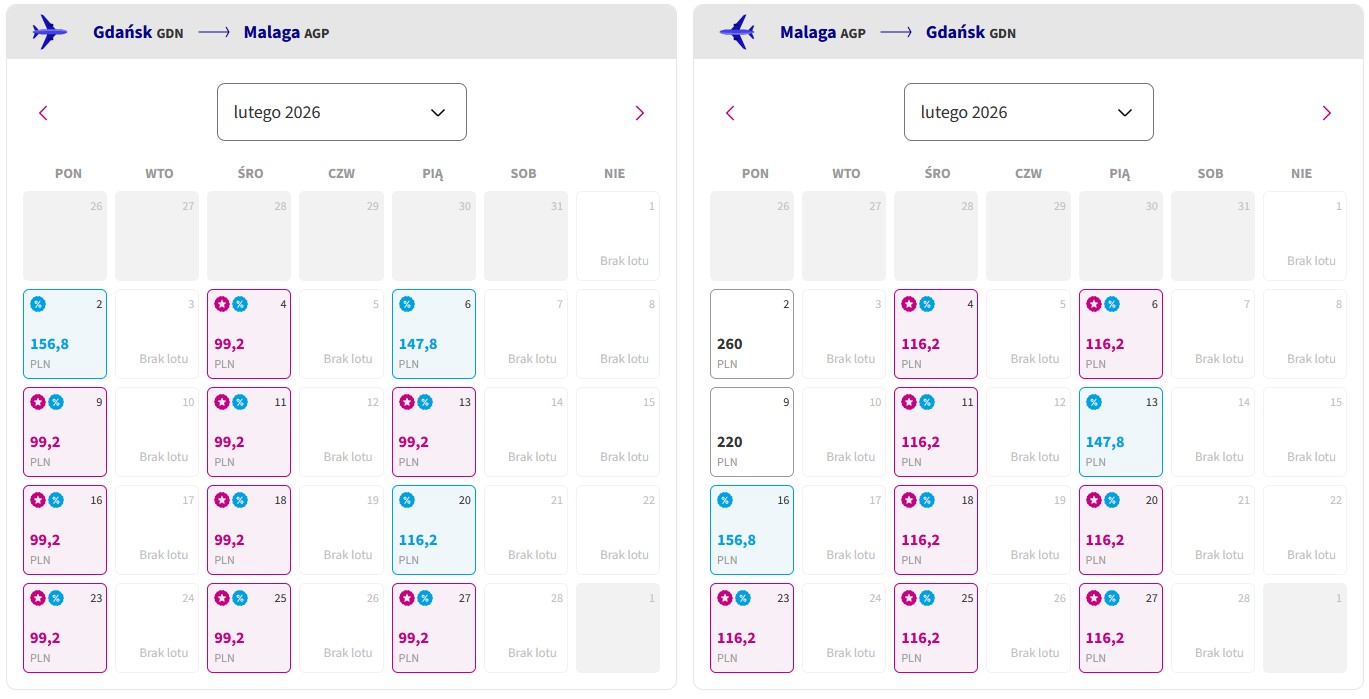Go to next month in Gdańsk–Malaga calendar
The width and height of the screenshot is (1369, 699).
click(640, 113)
